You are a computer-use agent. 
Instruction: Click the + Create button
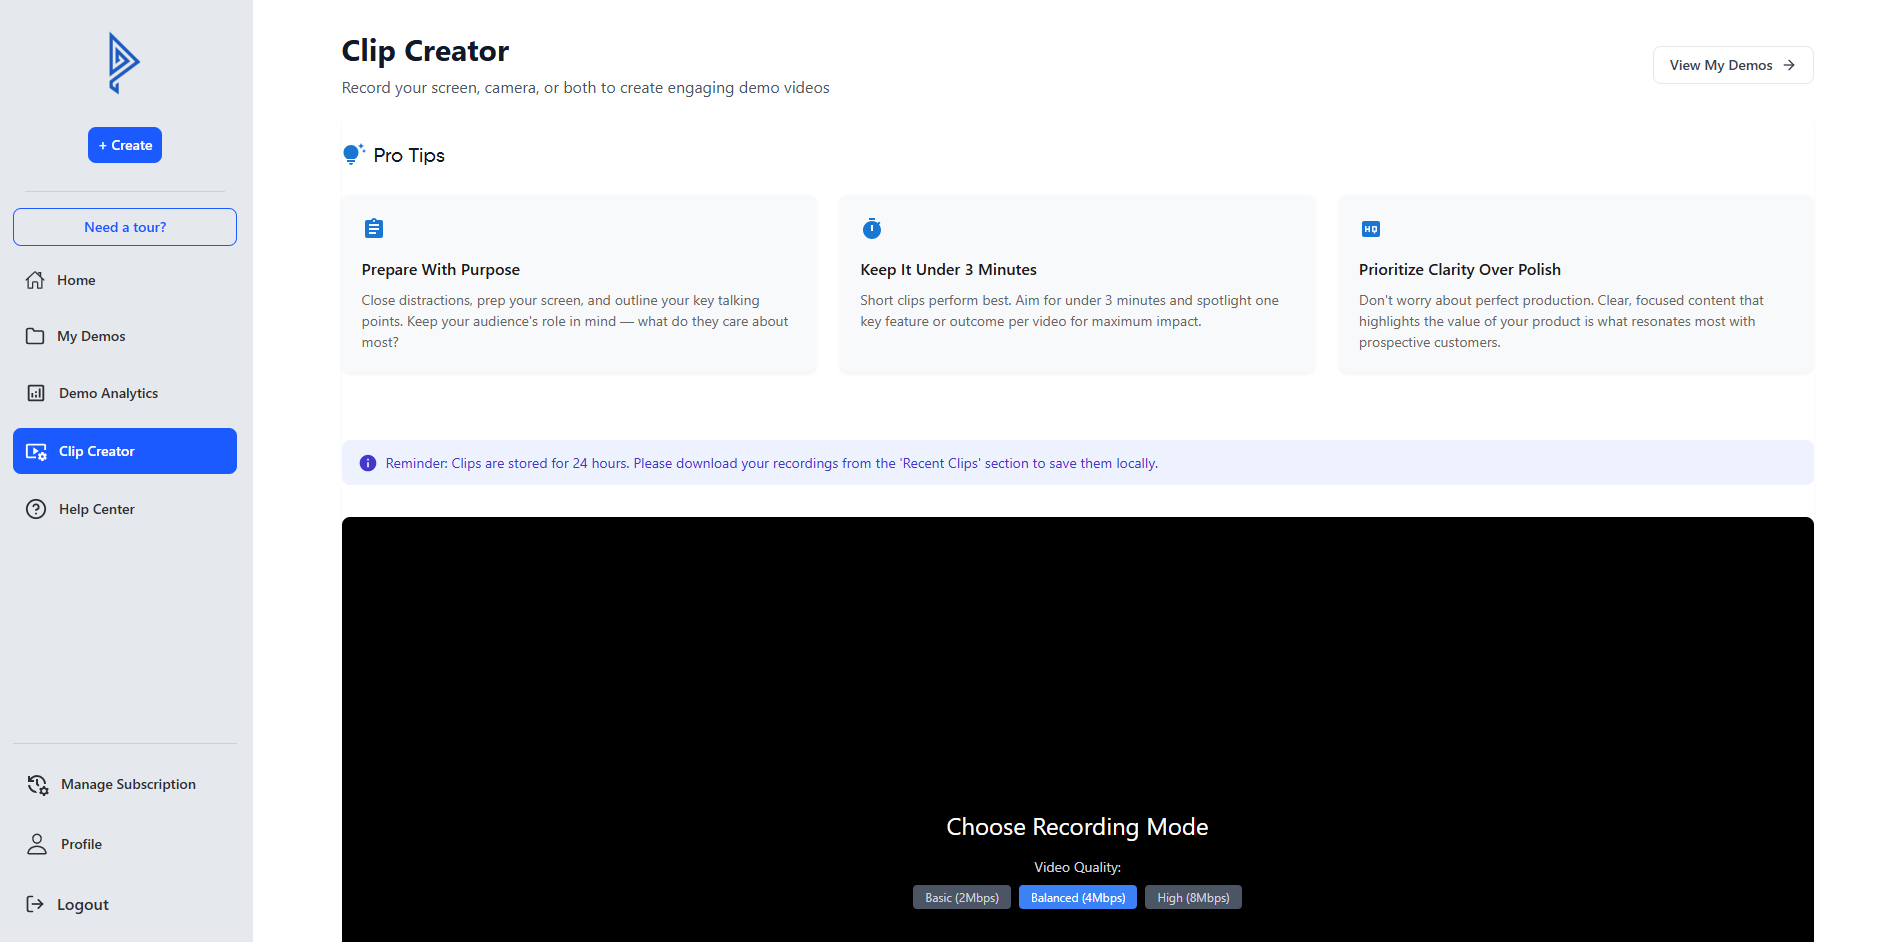[125, 145]
